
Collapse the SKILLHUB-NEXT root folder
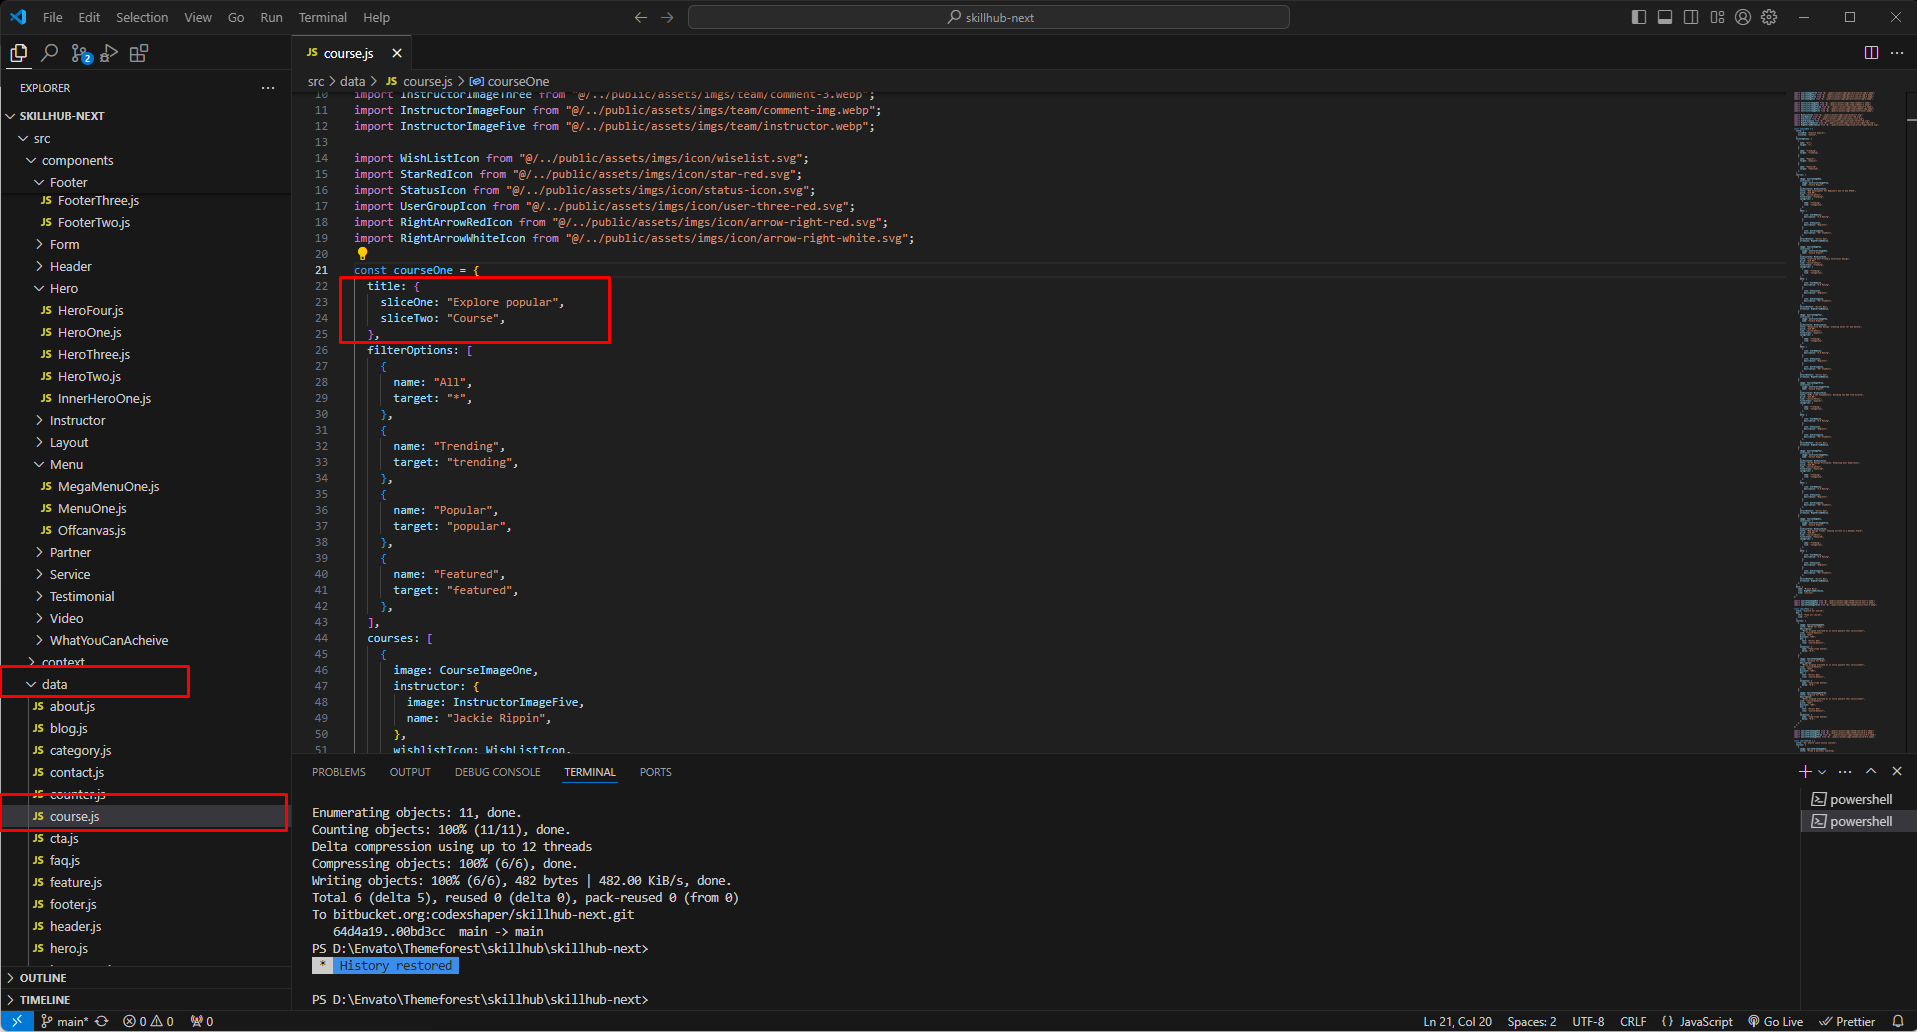tap(145, 116)
